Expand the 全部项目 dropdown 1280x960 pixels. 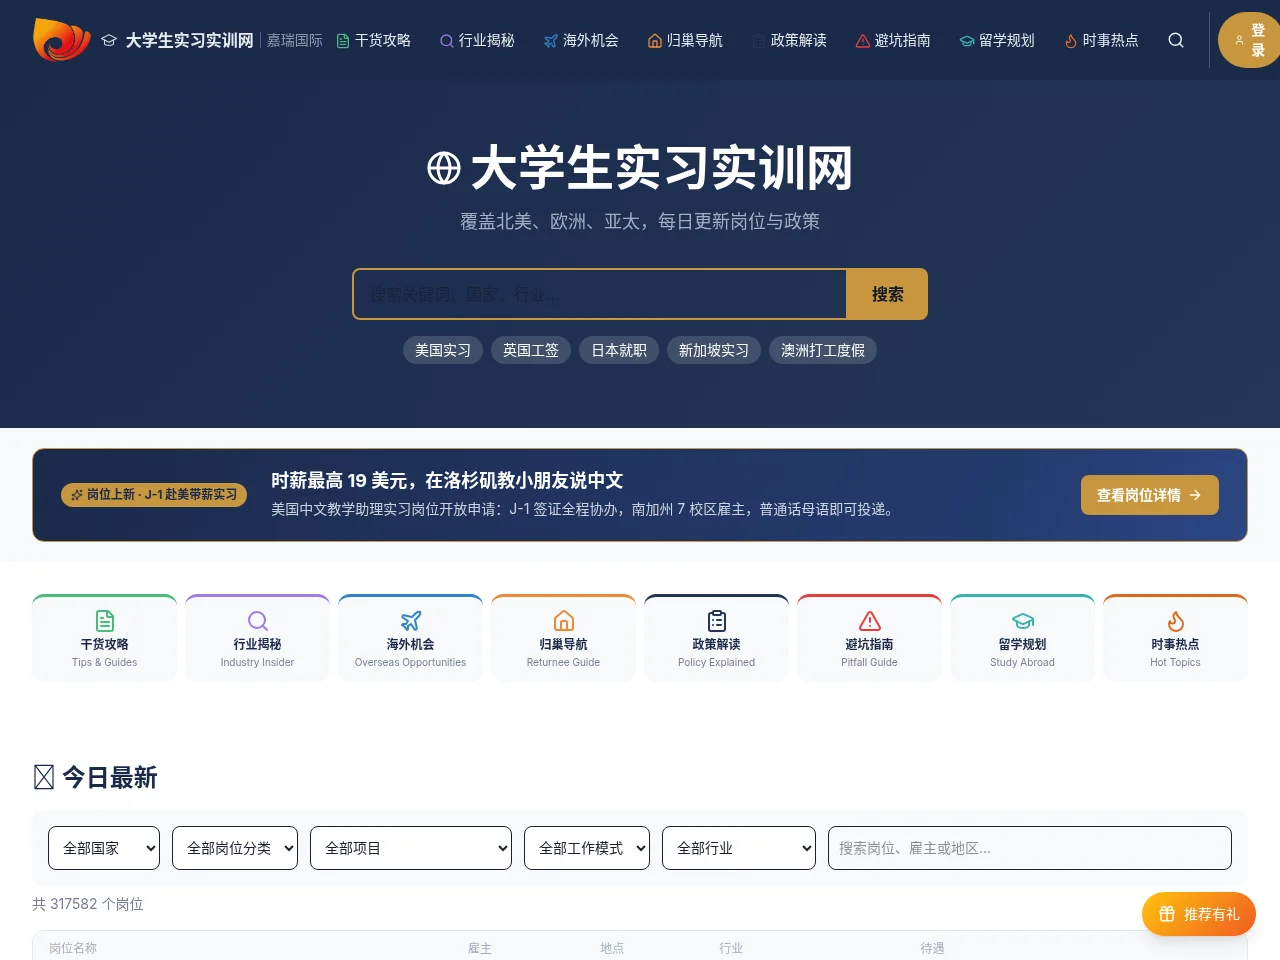coord(411,848)
